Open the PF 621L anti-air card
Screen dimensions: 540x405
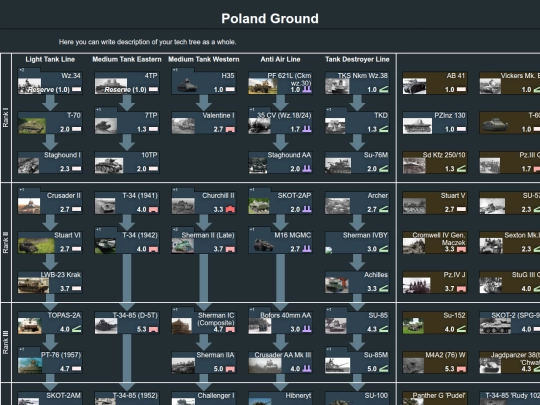(x=280, y=83)
